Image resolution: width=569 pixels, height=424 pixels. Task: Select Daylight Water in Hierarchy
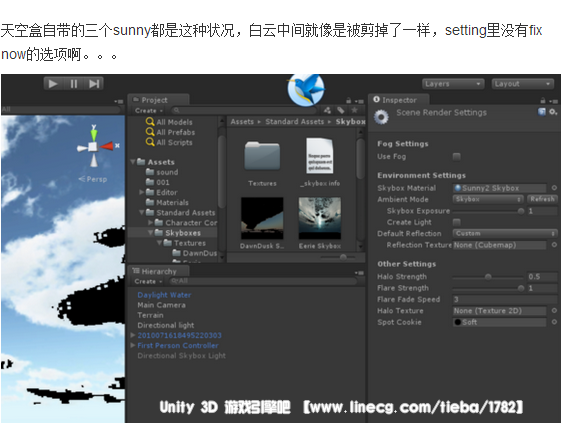[x=164, y=295]
